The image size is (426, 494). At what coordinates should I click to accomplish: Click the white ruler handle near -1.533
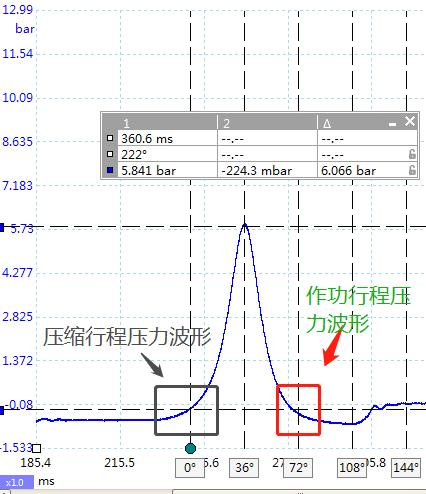point(36,448)
